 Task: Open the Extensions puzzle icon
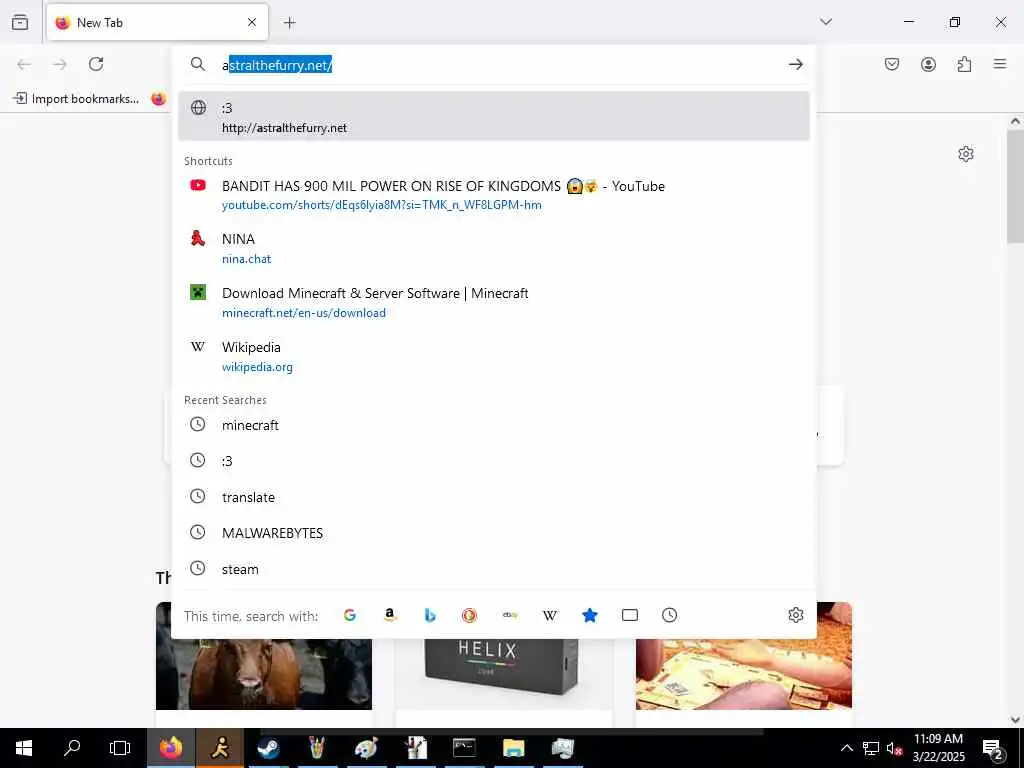coord(965,64)
